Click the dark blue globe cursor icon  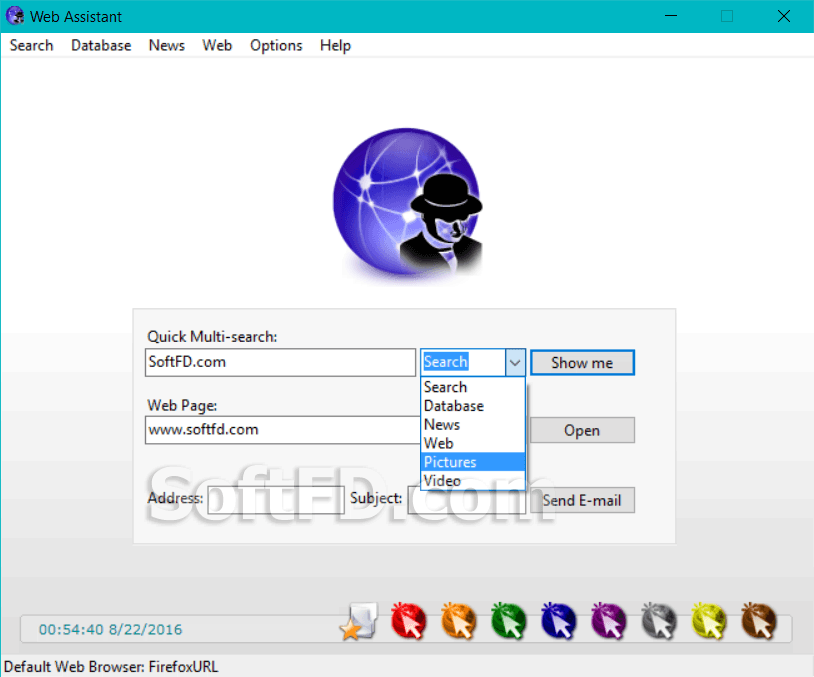pyautogui.click(x=559, y=621)
